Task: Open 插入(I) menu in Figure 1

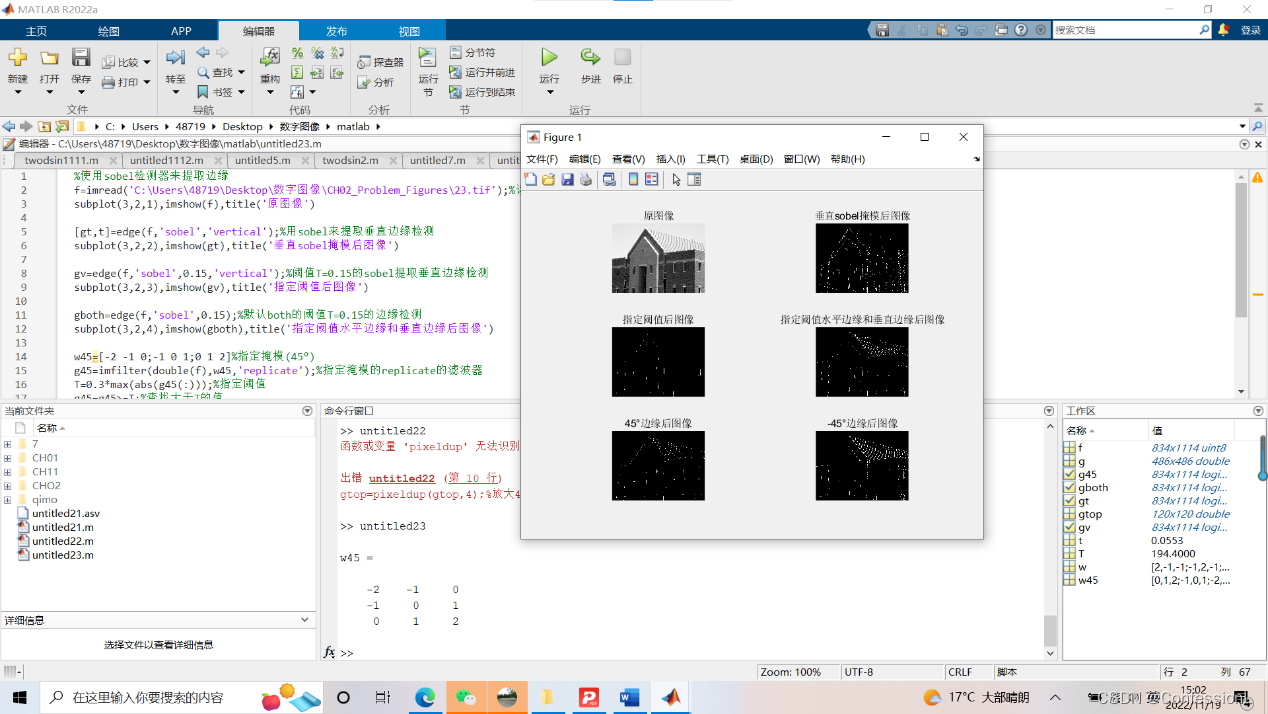Action: pos(671,159)
